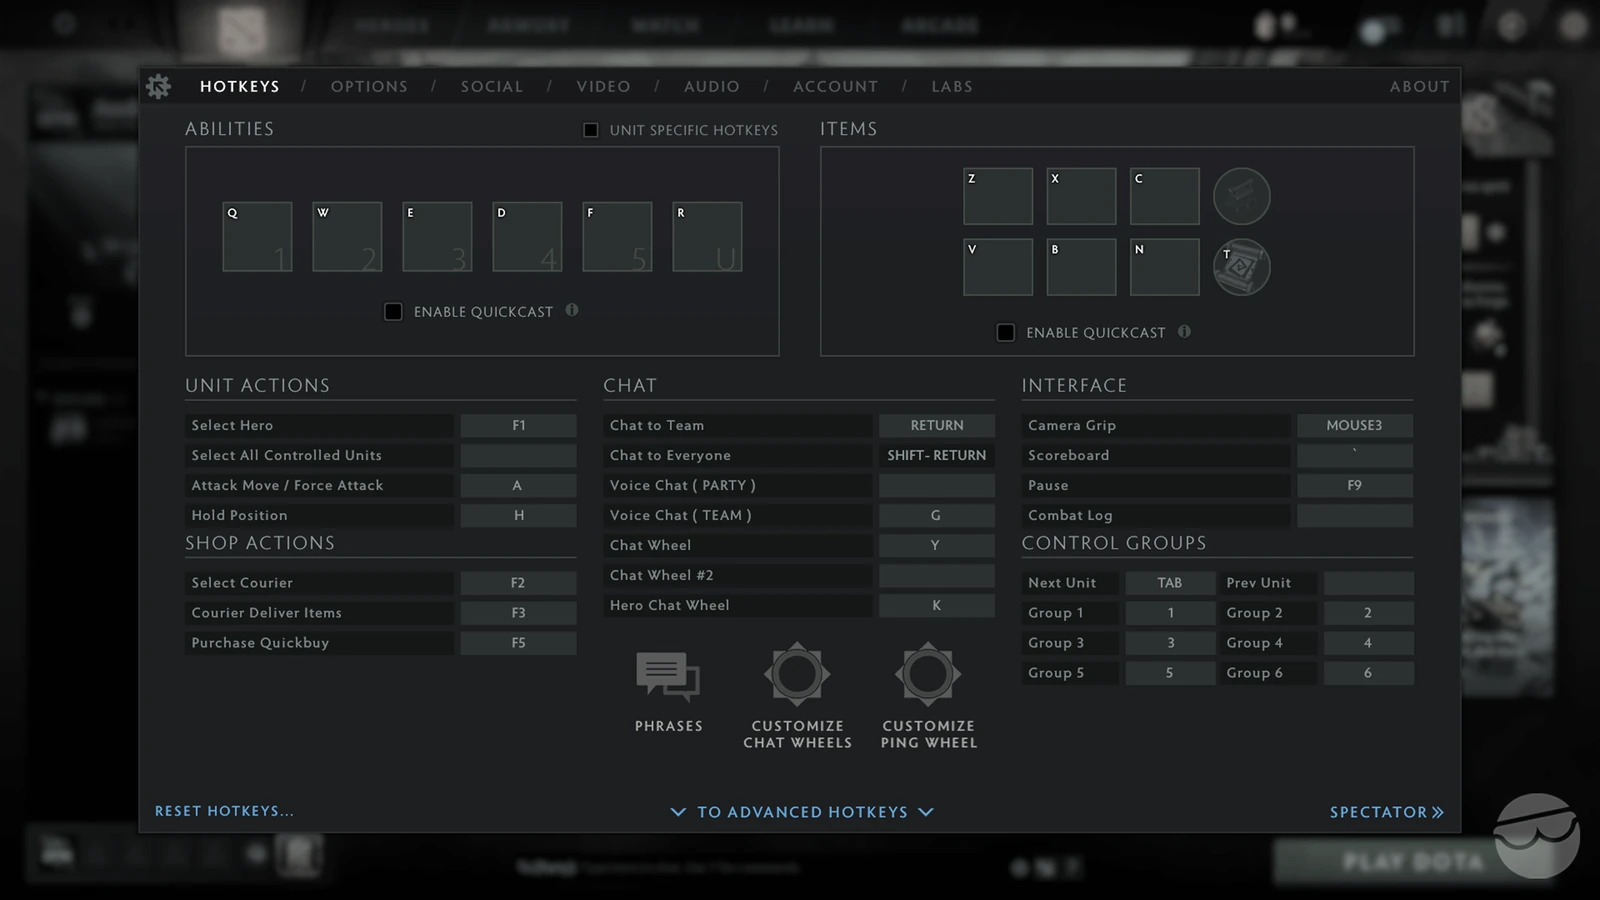
Task: Set key for Select All Controlled Units
Action: point(518,455)
